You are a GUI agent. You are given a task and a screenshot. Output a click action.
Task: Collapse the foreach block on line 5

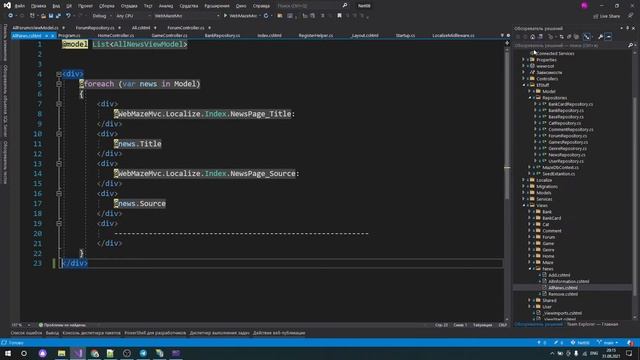pyautogui.click(x=59, y=84)
